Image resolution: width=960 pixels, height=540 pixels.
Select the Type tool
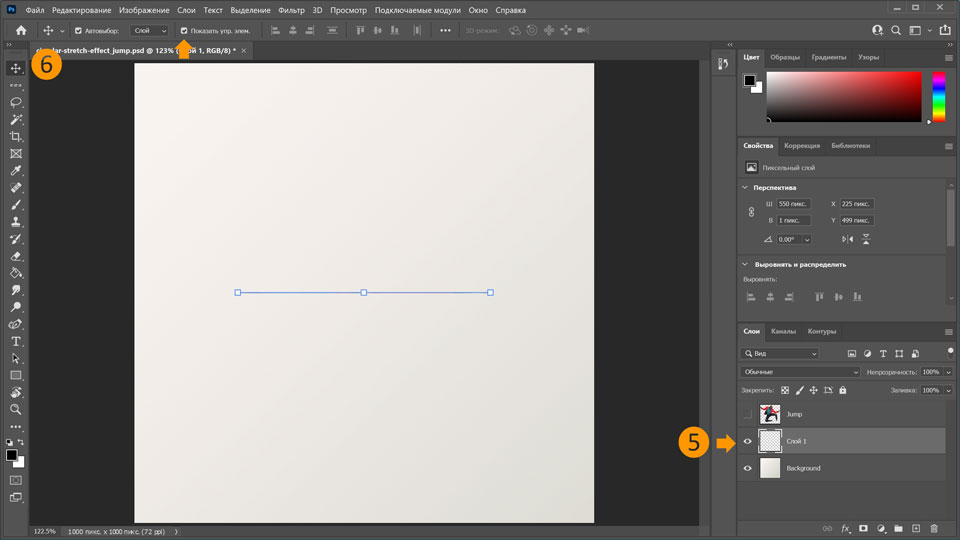click(x=16, y=341)
